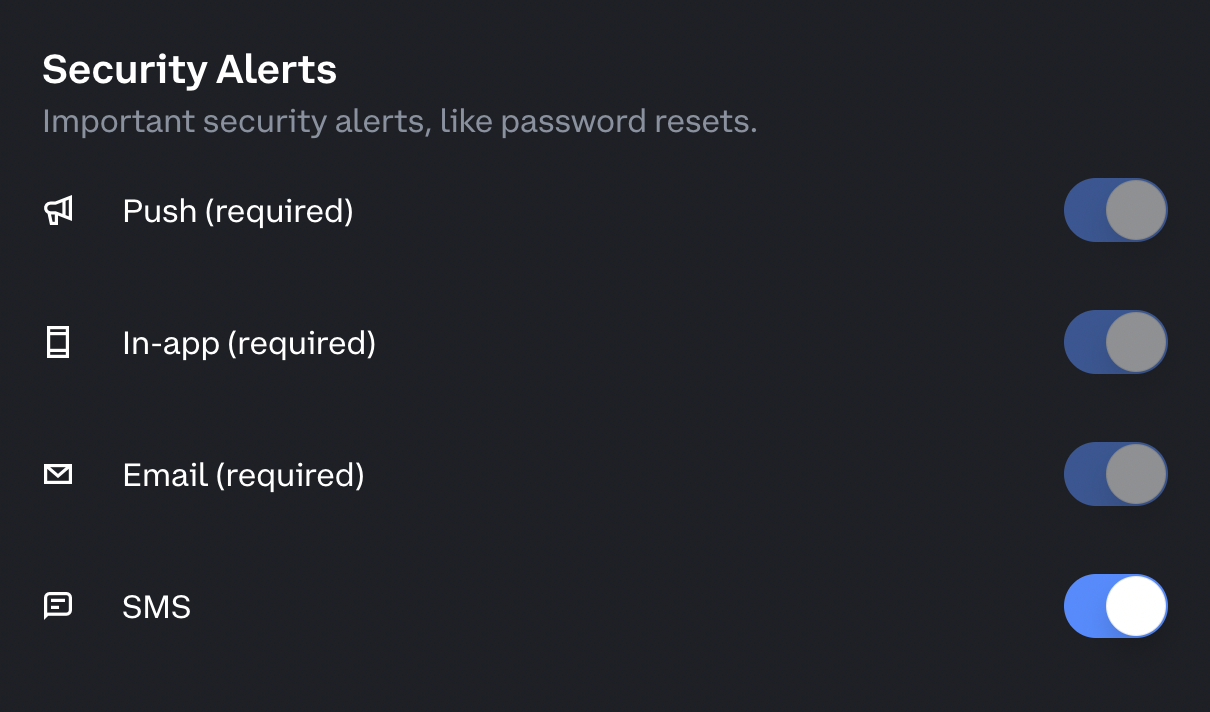Select the In-app (required) label

[x=248, y=343]
